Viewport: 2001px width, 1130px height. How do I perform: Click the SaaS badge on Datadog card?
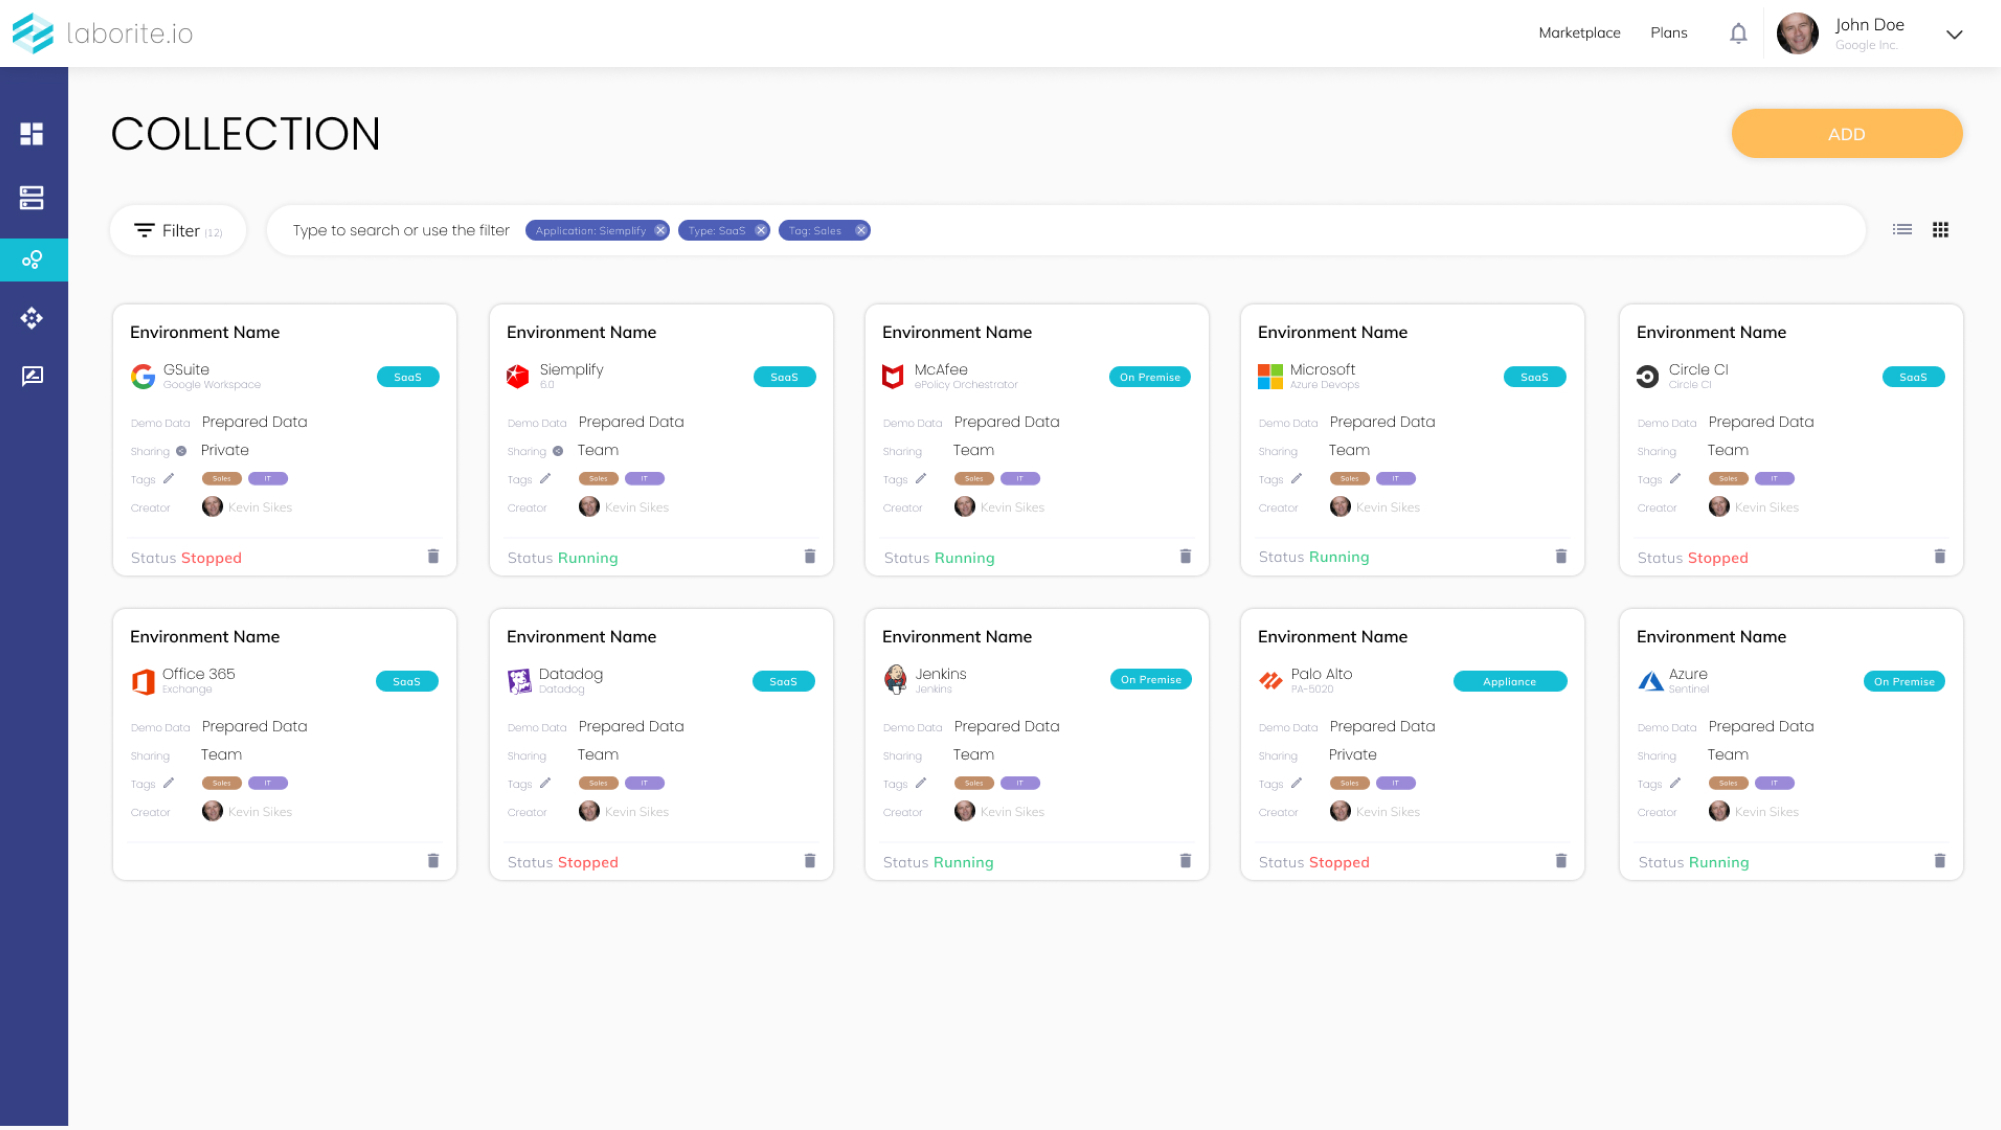(x=783, y=682)
